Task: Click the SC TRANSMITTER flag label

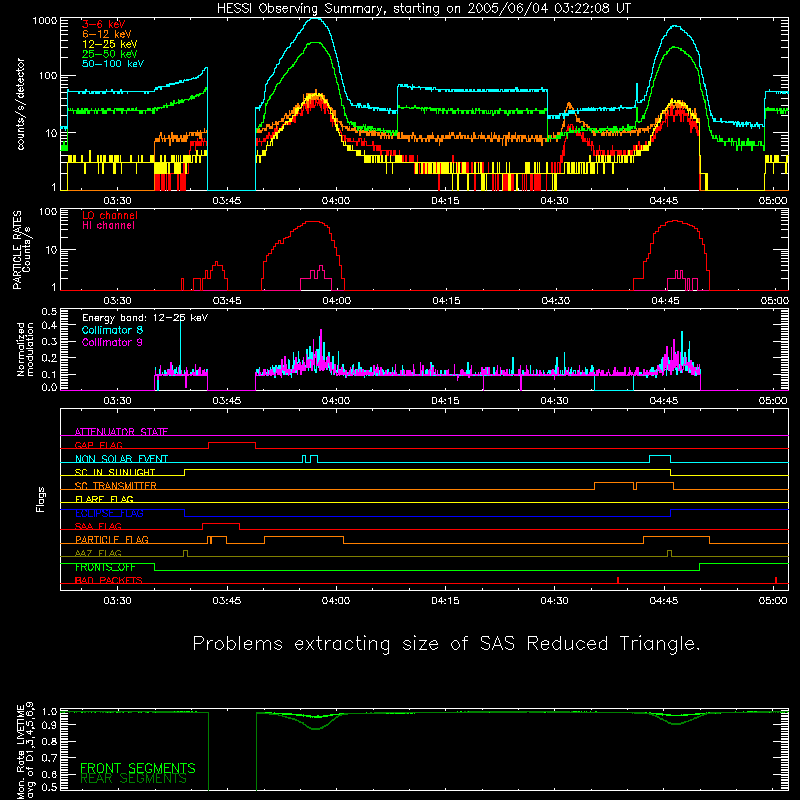Action: [116, 485]
